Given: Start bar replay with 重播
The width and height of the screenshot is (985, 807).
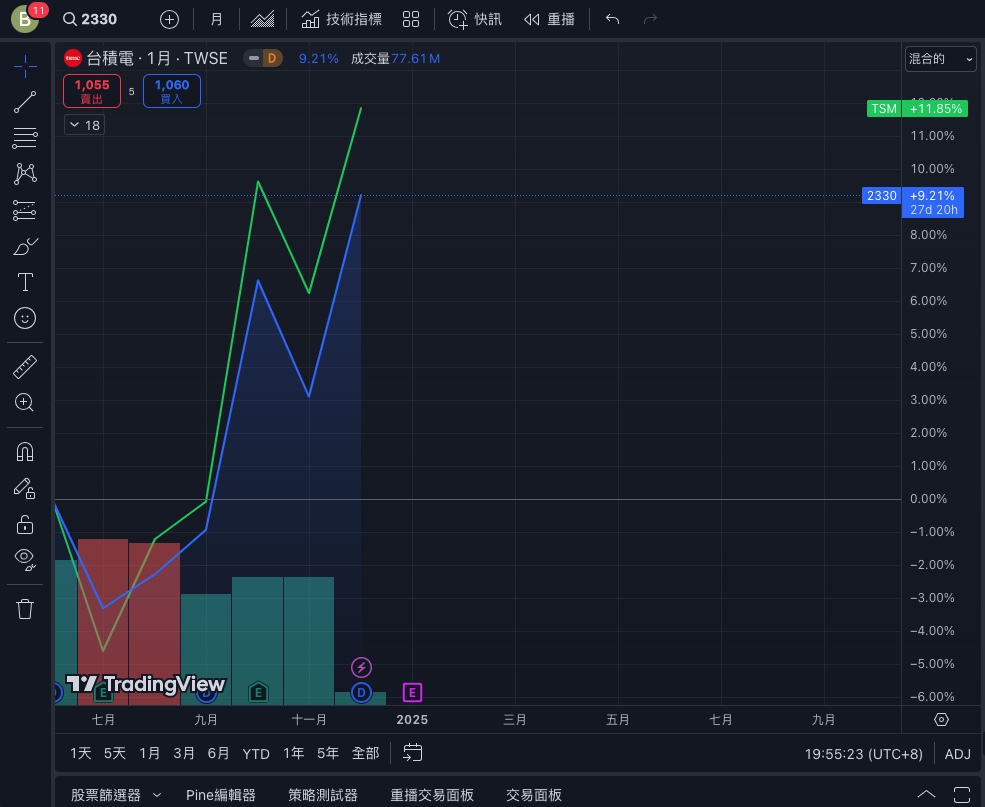Looking at the screenshot, I should 550,19.
